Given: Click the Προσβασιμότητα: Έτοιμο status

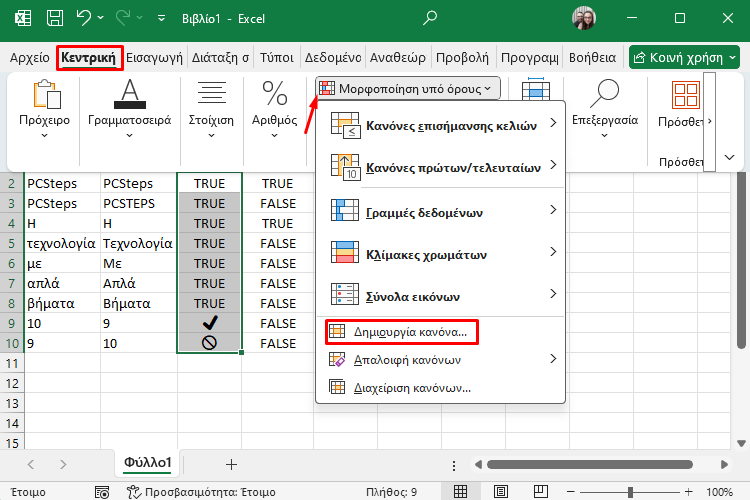Looking at the screenshot, I should tap(201, 492).
